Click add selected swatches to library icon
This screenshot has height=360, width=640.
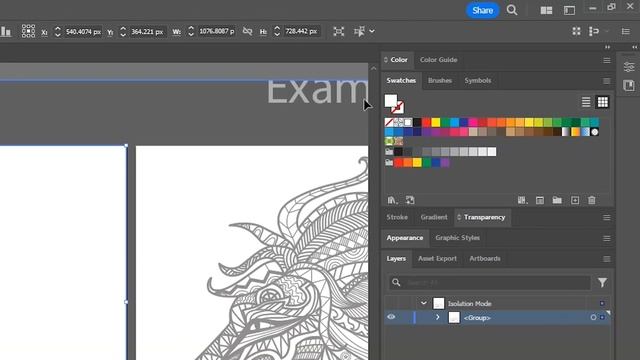pos(410,200)
